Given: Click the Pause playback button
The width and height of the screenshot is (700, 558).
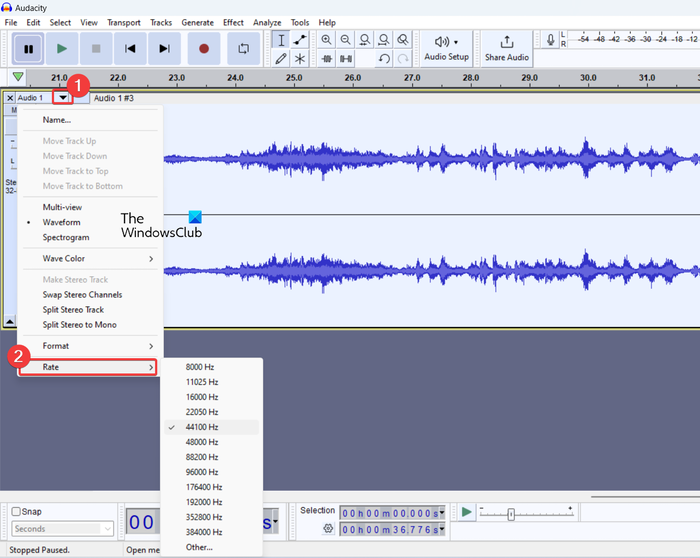Looking at the screenshot, I should click(28, 48).
